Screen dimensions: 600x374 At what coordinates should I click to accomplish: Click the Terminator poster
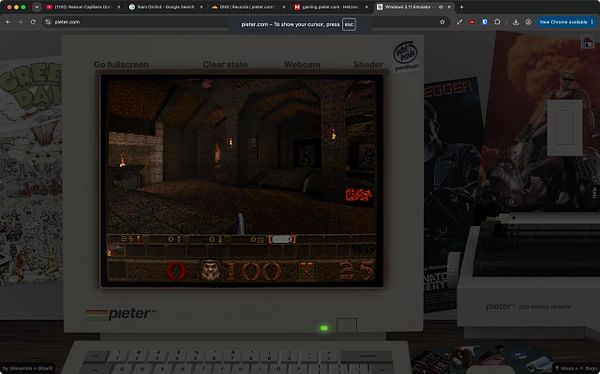coord(453,191)
